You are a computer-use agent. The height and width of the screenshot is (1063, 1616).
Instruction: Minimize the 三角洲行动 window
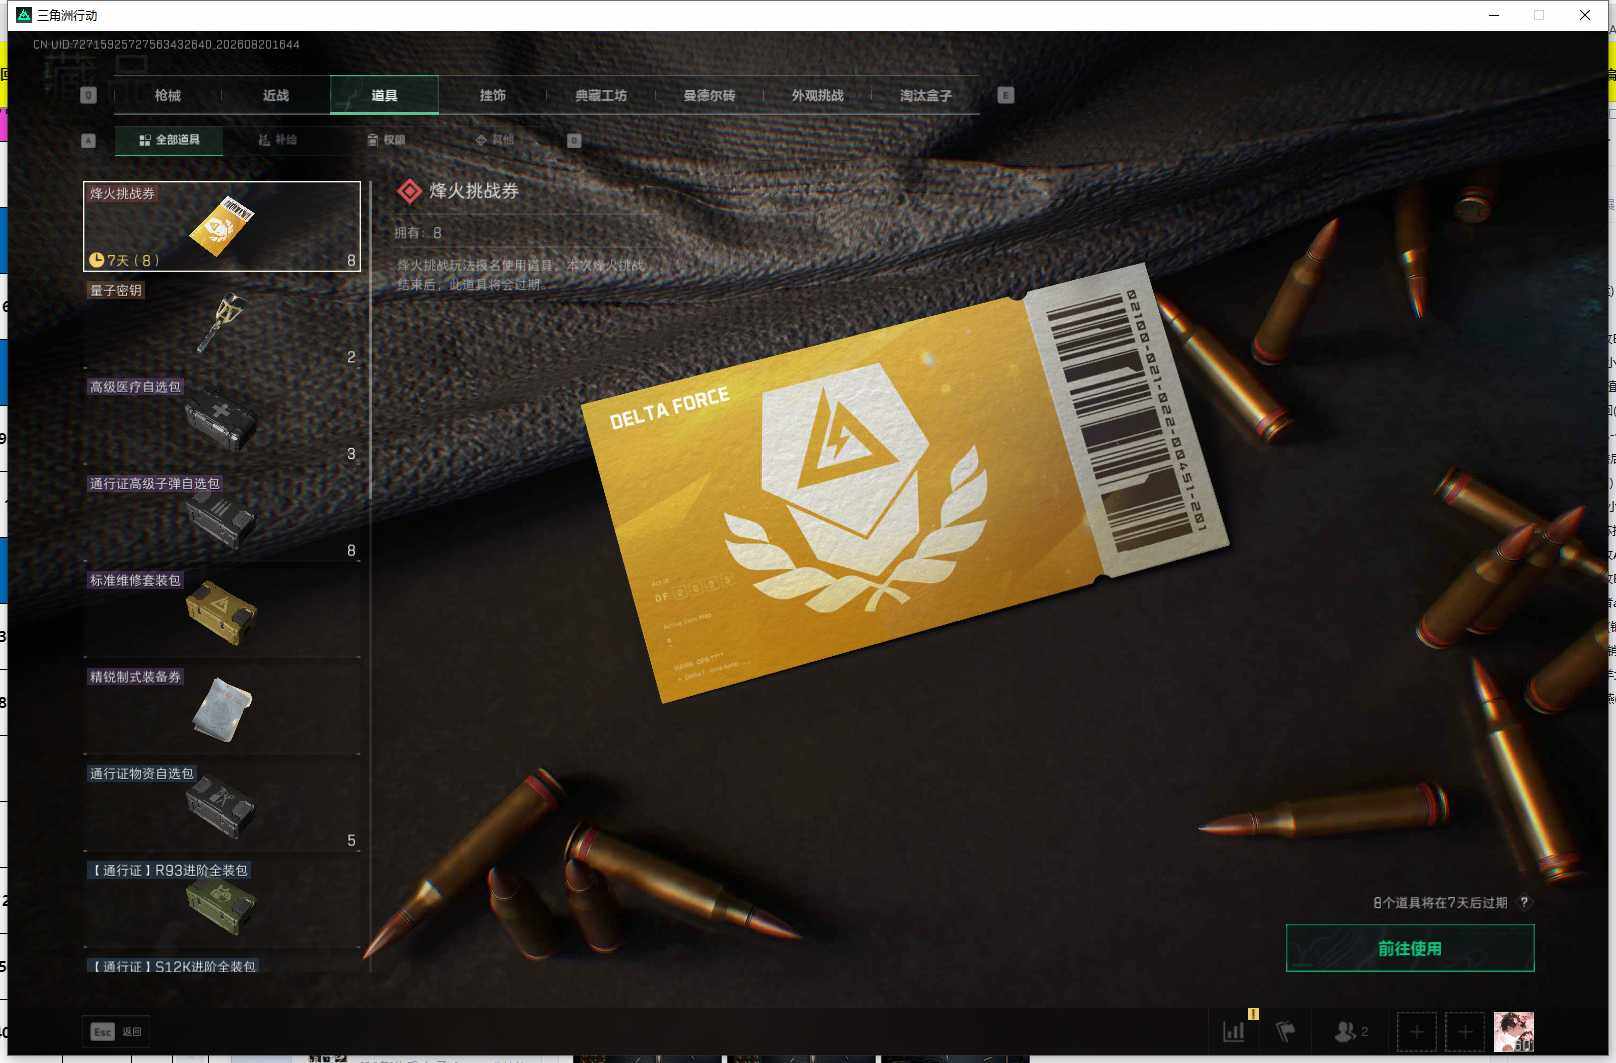pos(1494,15)
